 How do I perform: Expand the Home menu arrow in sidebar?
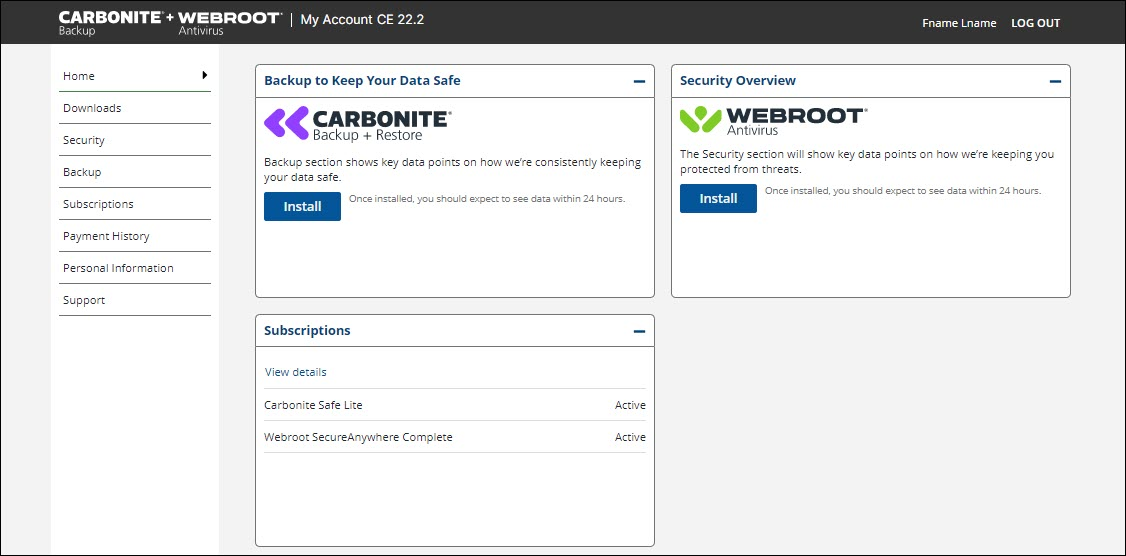(x=205, y=75)
